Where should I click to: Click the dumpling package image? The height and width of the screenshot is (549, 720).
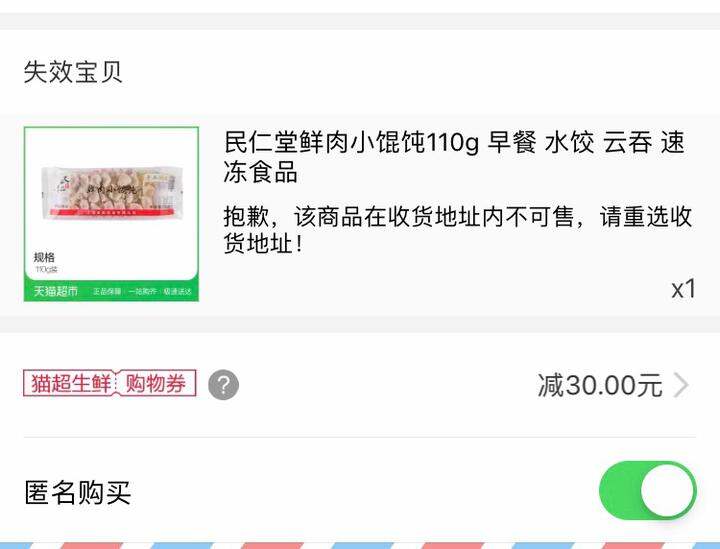coord(112,192)
